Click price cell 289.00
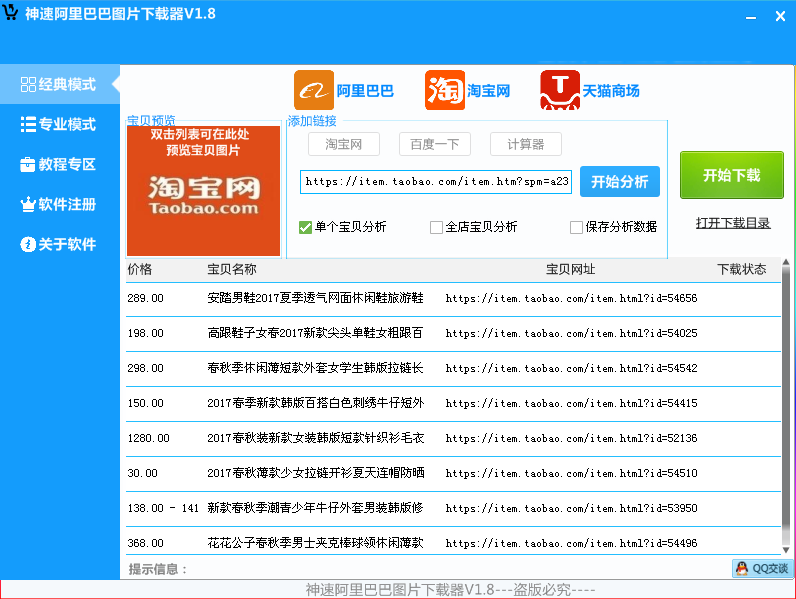This screenshot has width=796, height=599. click(145, 298)
